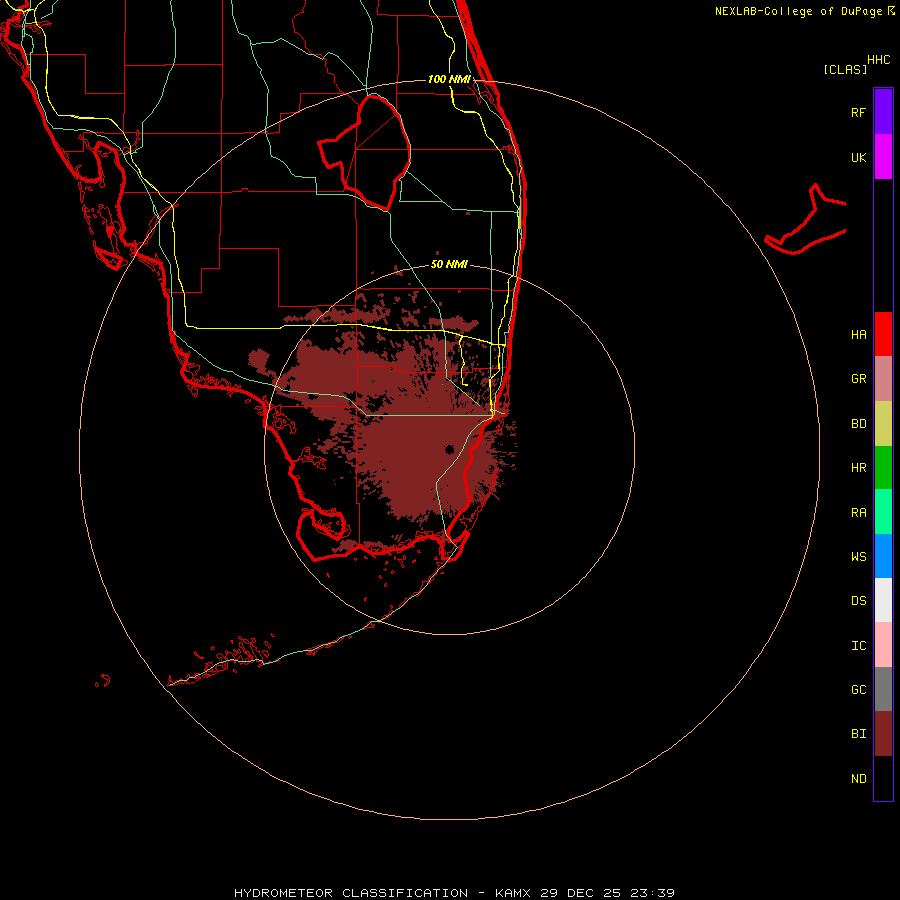Viewport: 900px width, 900px height.
Task: Click the 29 DEC 25 date
Action: tap(580, 893)
